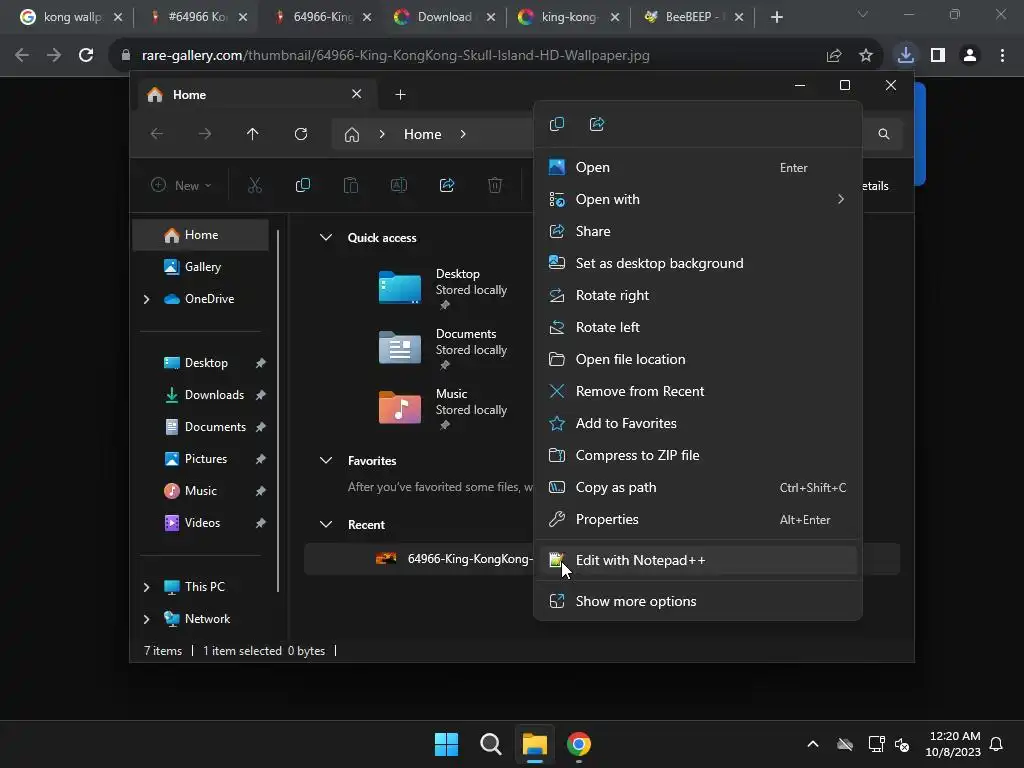
Task: Click the Explorer search icon
Action: [884, 134]
